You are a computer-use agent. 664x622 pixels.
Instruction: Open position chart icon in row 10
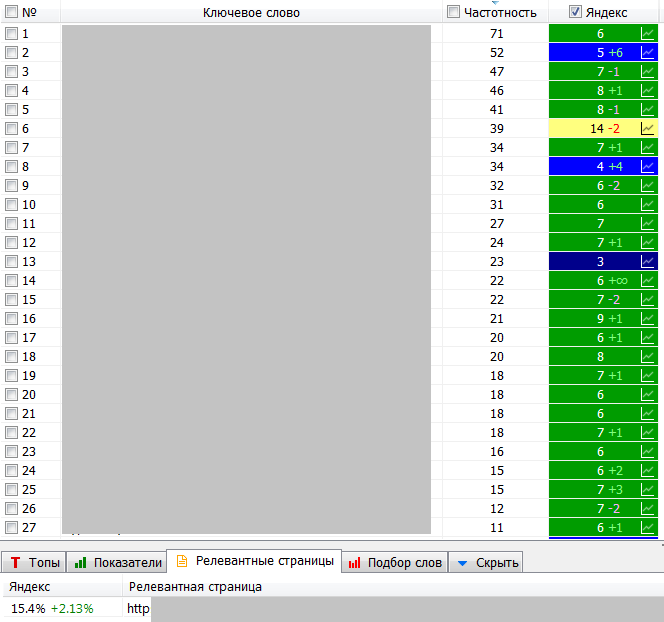coord(647,205)
